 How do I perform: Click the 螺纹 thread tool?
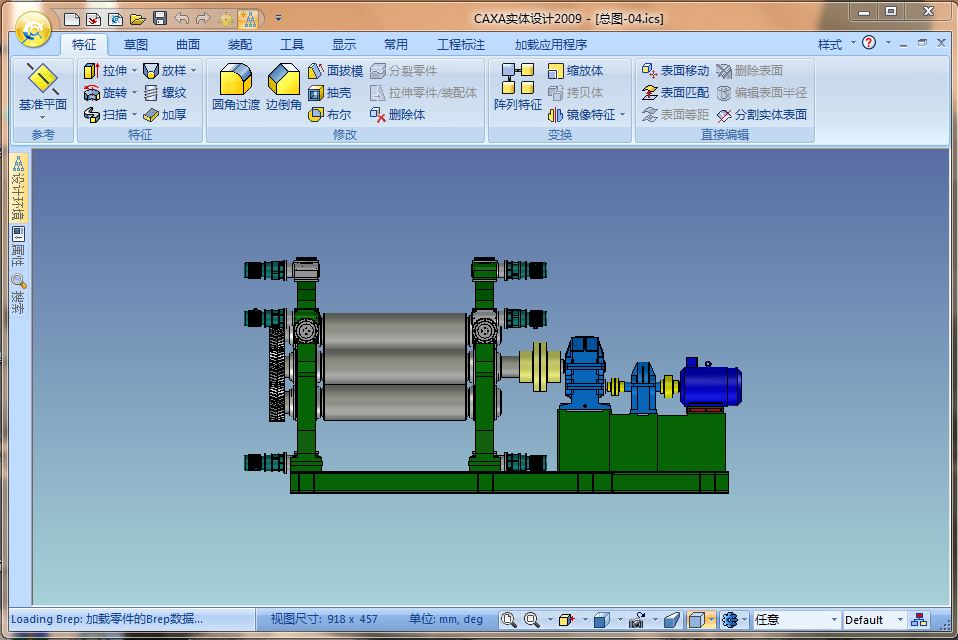pyautogui.click(x=165, y=93)
